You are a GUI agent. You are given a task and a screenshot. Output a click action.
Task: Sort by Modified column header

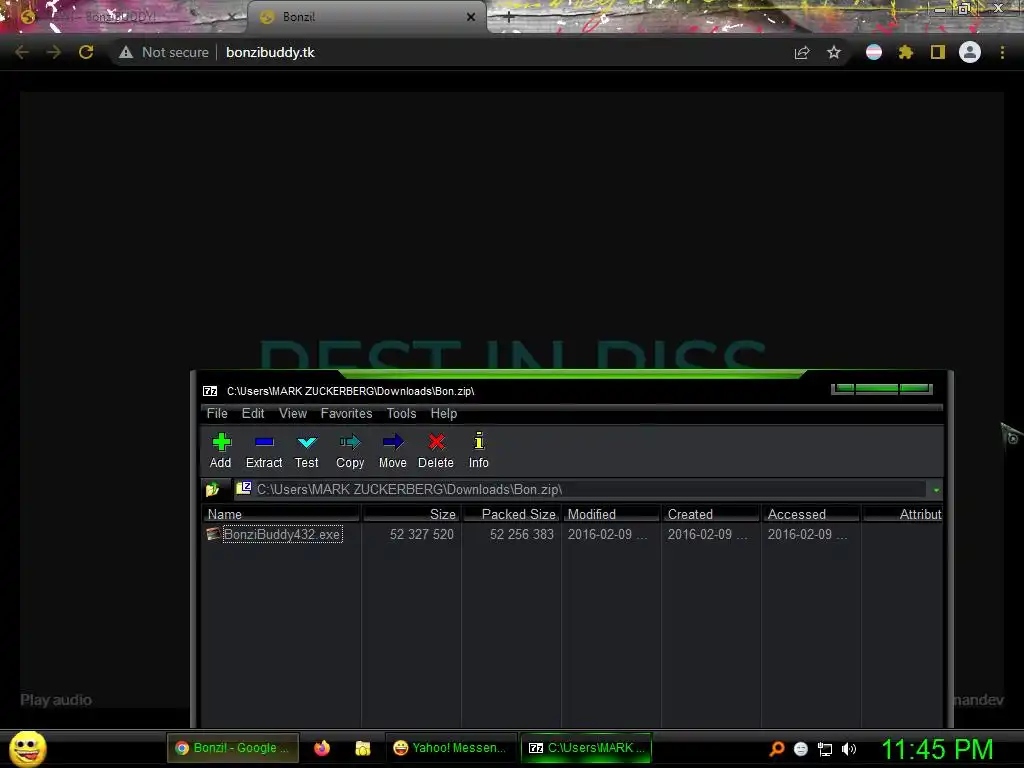[611, 514]
